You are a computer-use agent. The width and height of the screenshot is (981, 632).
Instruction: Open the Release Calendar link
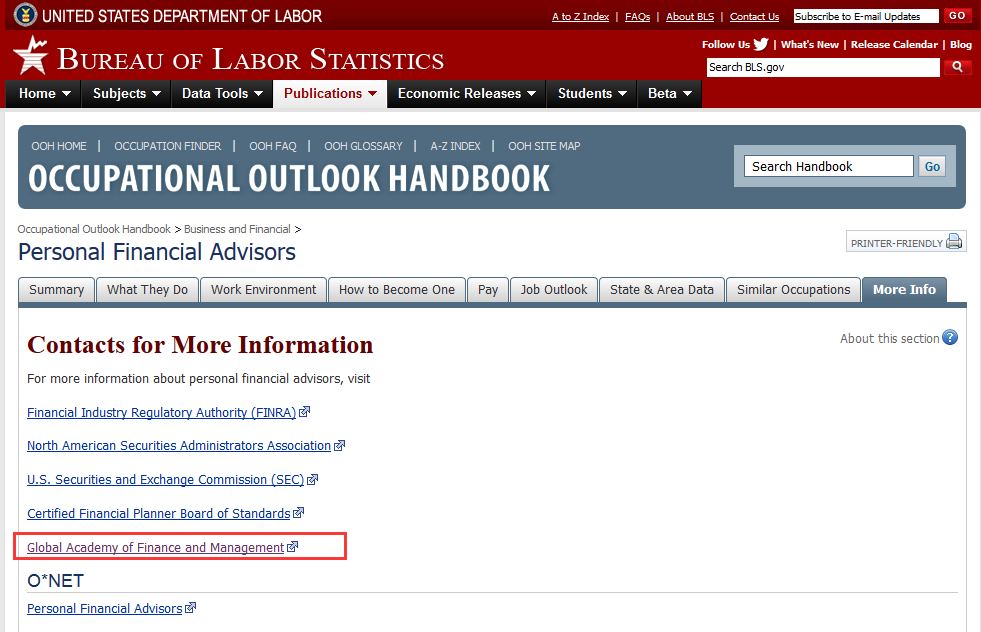tap(894, 44)
